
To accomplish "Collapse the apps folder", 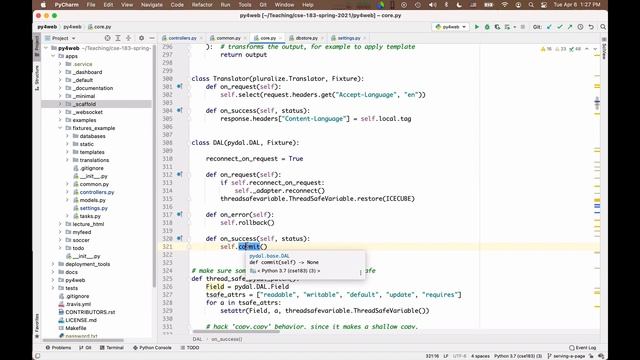I will [x=53, y=56].
